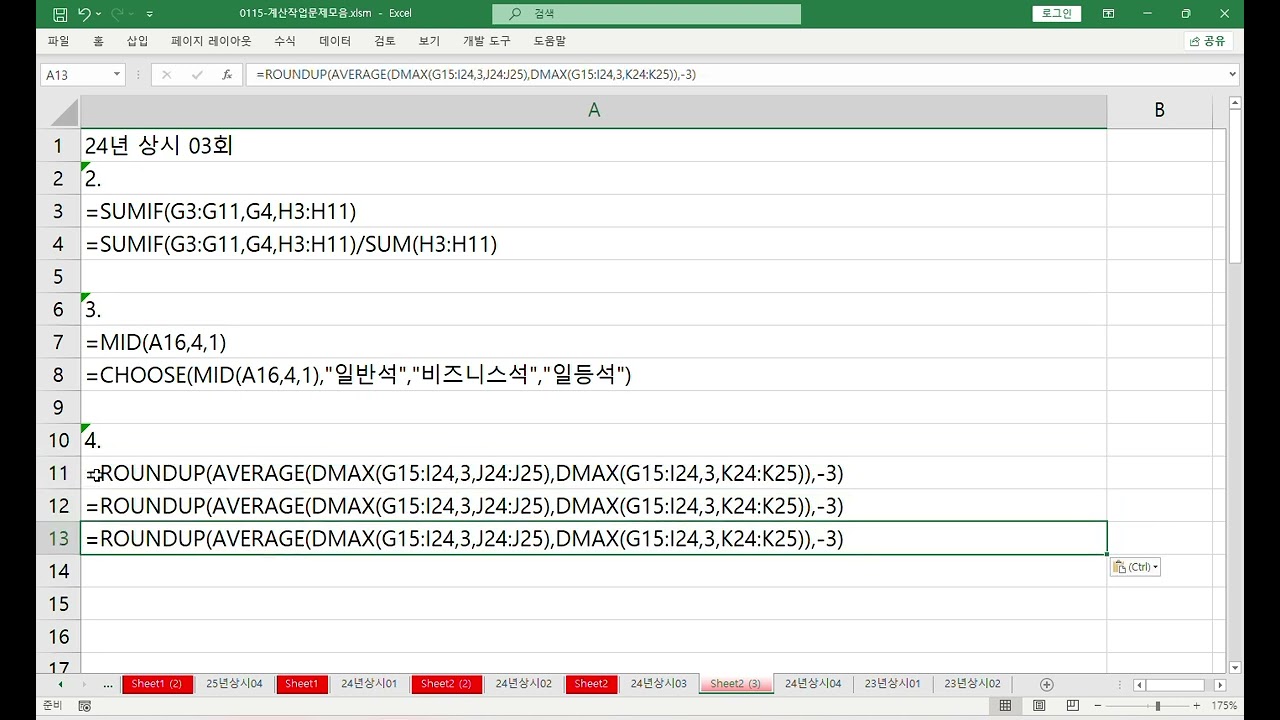1280x720 pixels.
Task: Expand the Name Box dropdown arrow
Action: pyautogui.click(x=117, y=75)
